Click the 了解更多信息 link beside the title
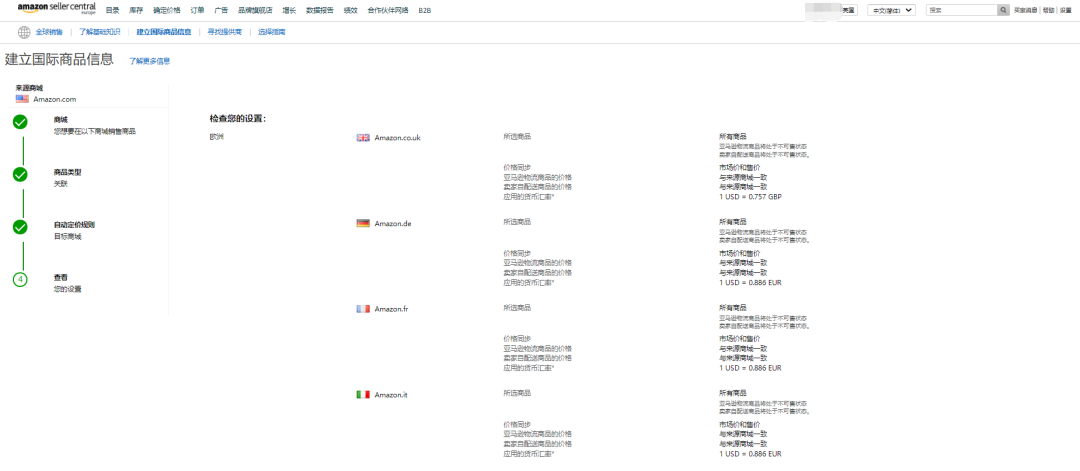This screenshot has width=1080, height=471. point(149,61)
